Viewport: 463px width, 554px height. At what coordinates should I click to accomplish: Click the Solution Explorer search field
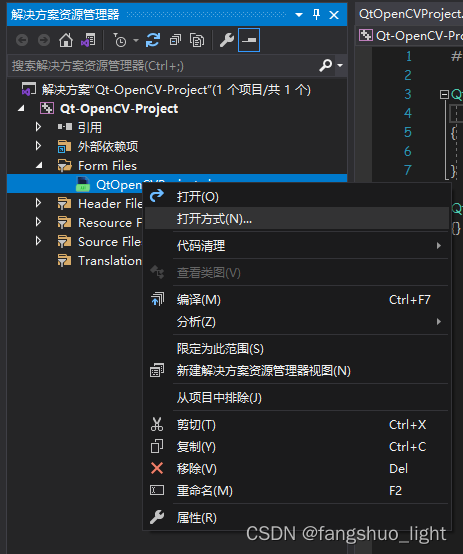tap(163, 66)
